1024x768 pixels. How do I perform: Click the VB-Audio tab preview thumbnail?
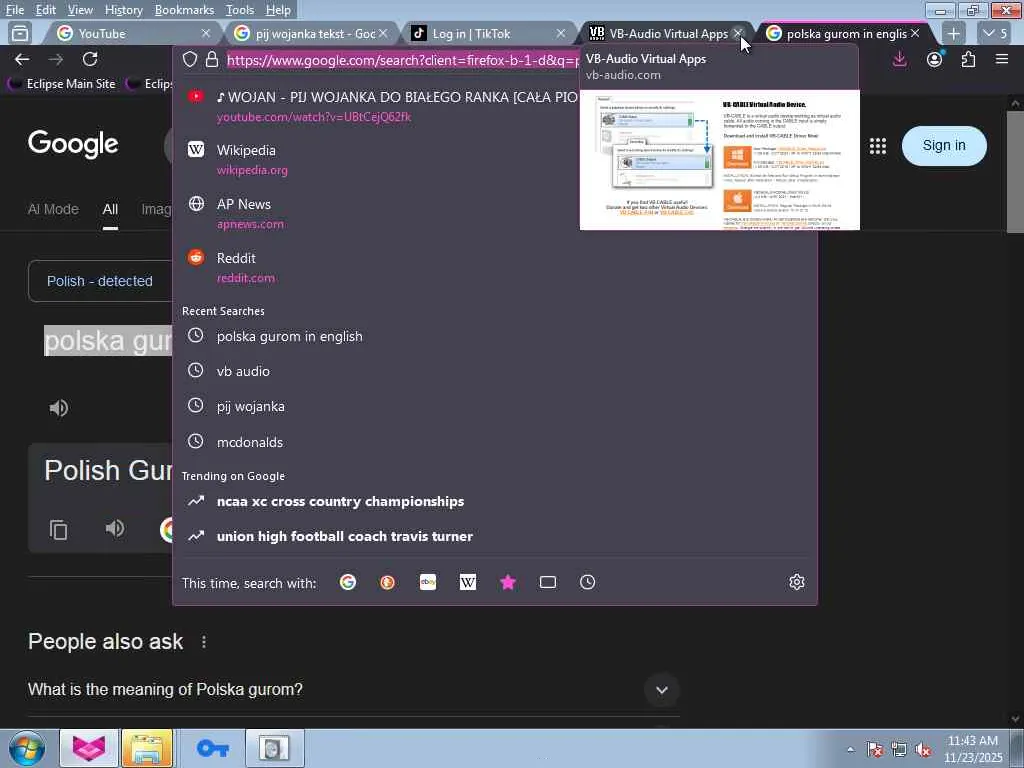tap(720, 160)
